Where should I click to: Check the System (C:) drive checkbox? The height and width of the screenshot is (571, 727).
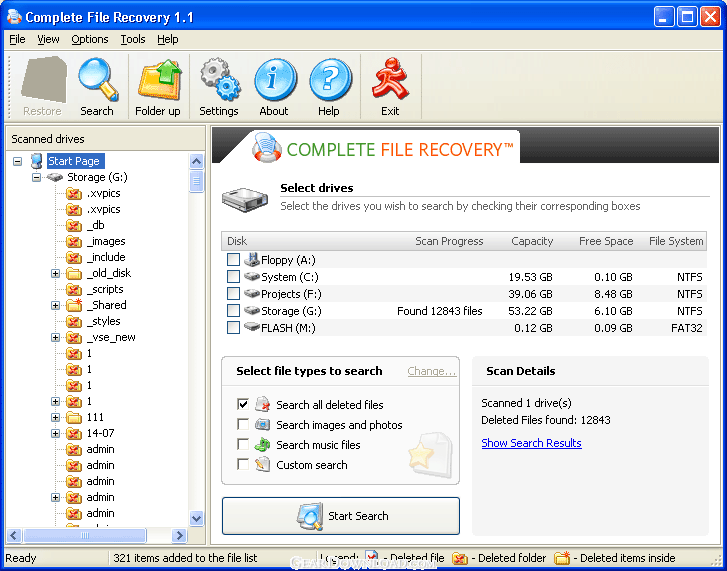233,277
